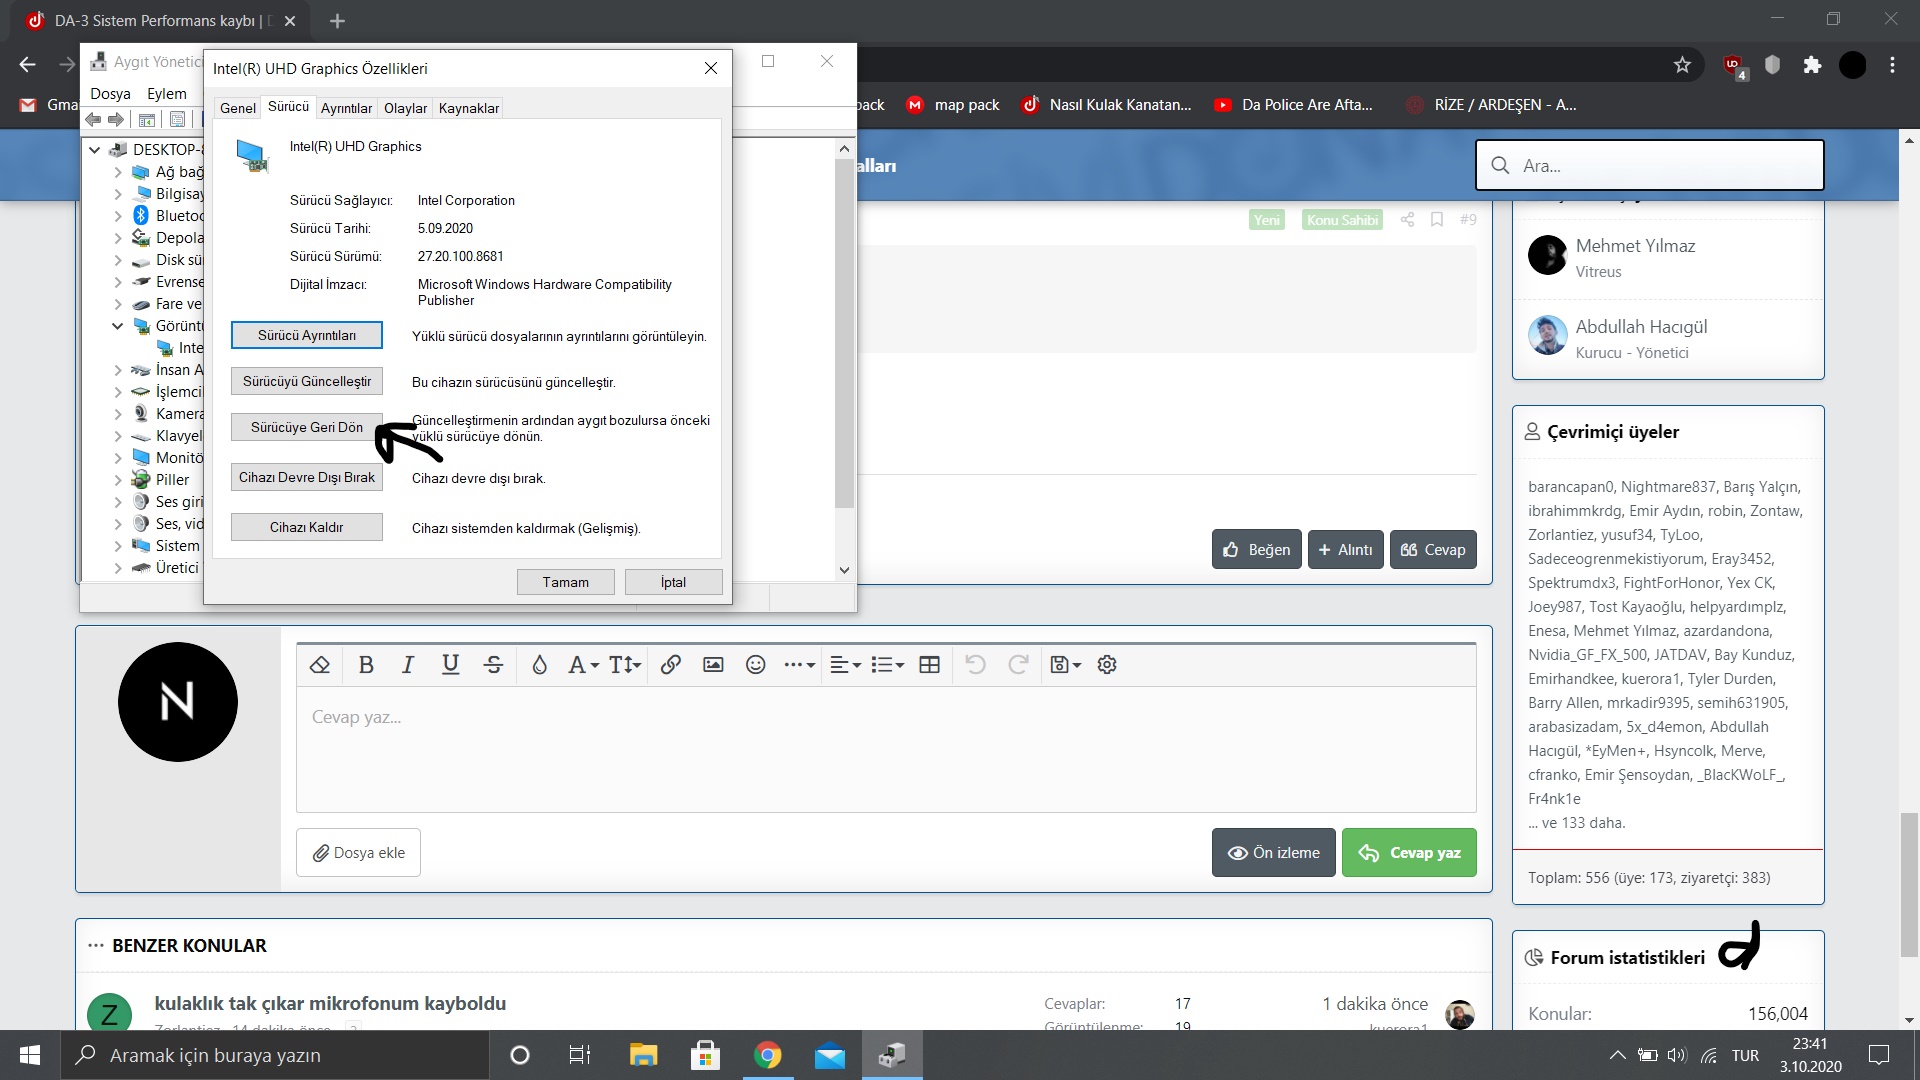This screenshot has width=1920, height=1080.
Task: Open the Eylem menu in Device Manager
Action: (x=166, y=94)
